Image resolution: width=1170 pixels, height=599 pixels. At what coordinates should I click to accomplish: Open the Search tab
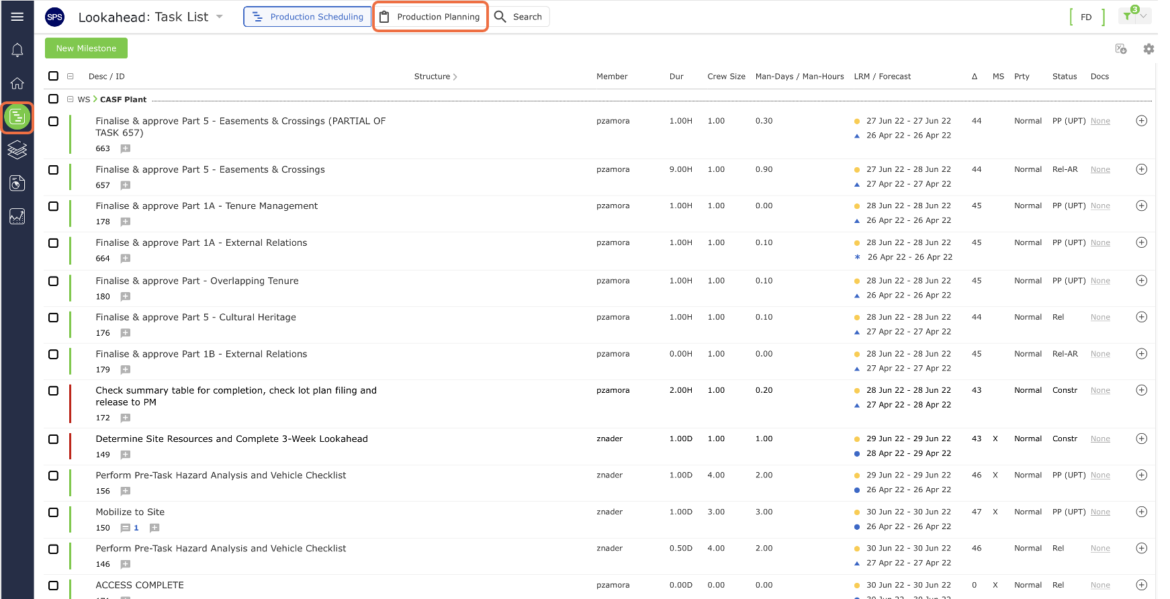click(x=519, y=16)
